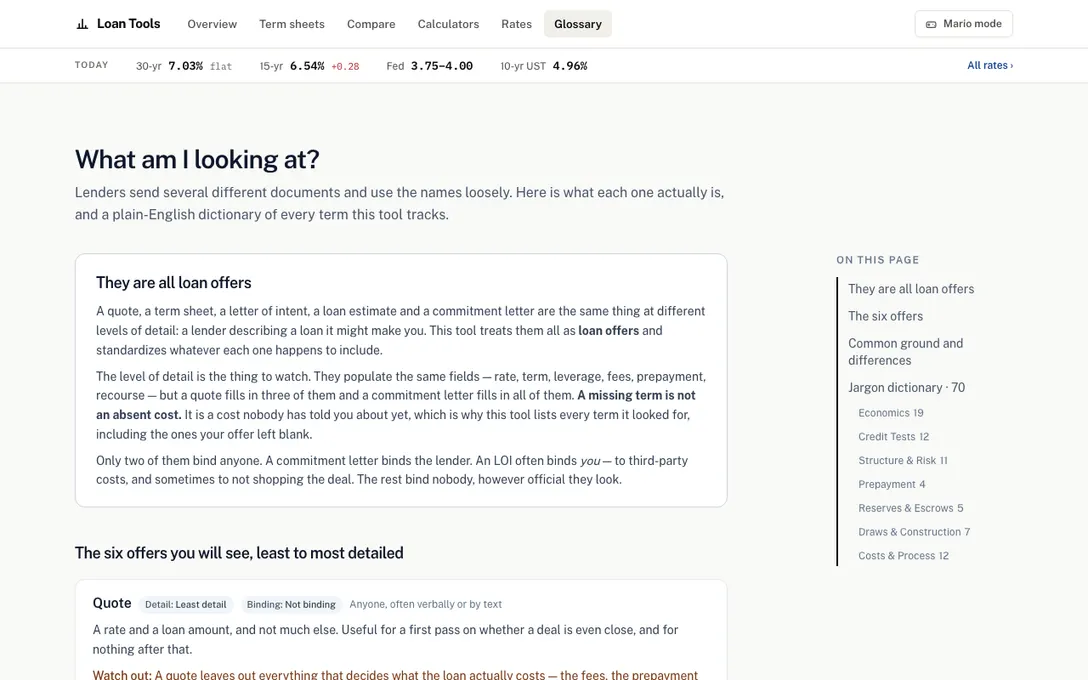Click 'Anyone, often verbally or by text' note
This screenshot has width=1088, height=680.
coord(425,604)
